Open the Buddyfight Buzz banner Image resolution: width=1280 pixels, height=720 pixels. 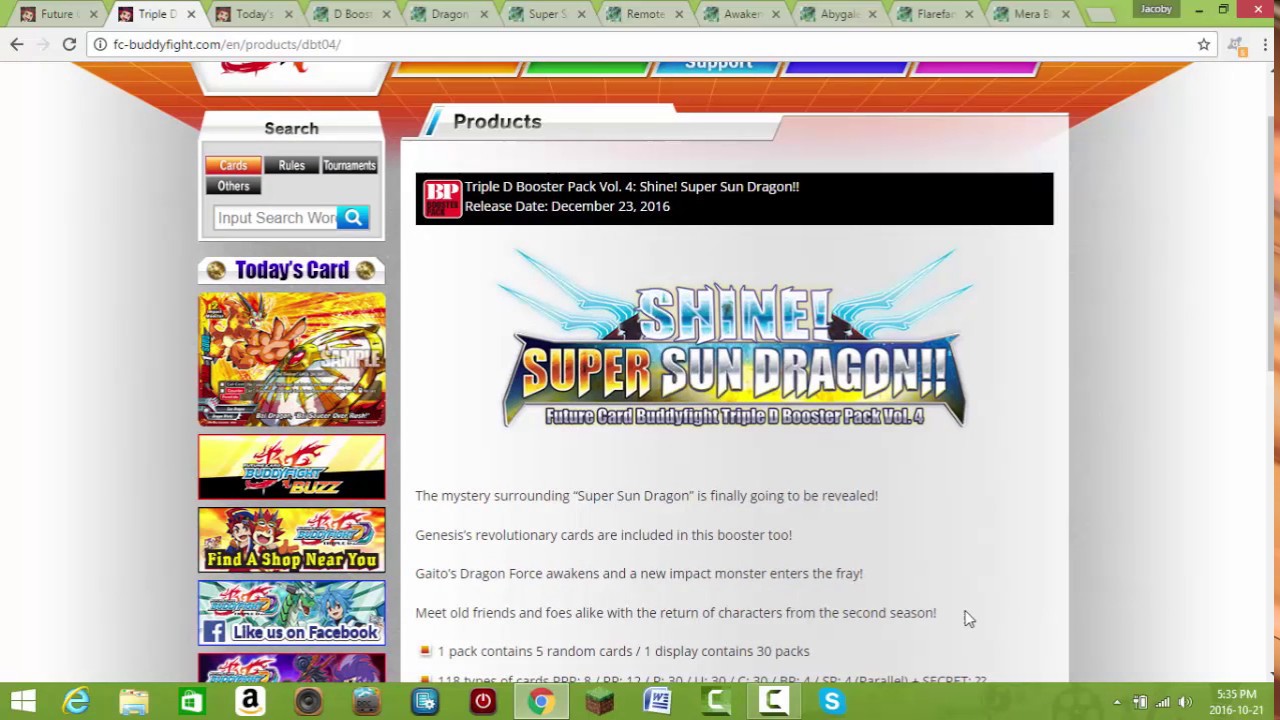click(x=291, y=467)
